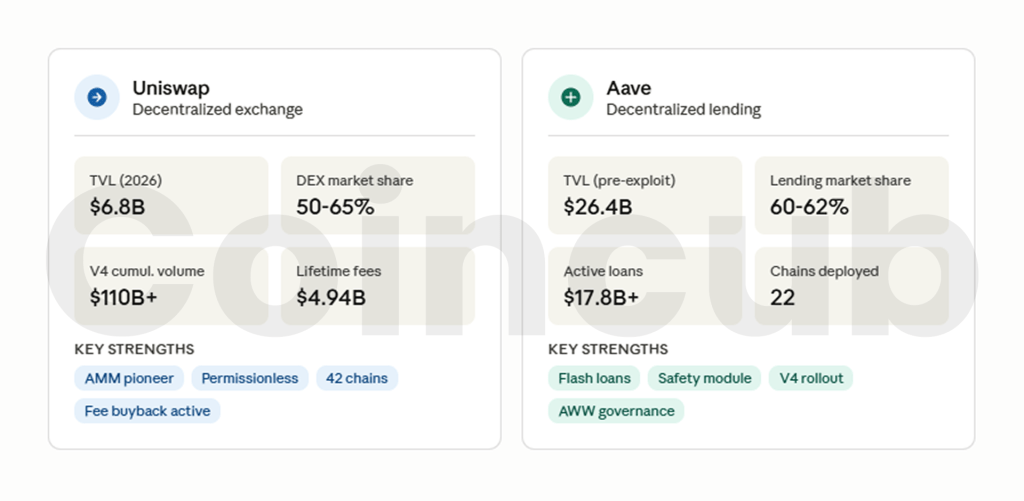Image resolution: width=1024 pixels, height=501 pixels.
Task: Click the $6.8B value
Action: (x=118, y=207)
